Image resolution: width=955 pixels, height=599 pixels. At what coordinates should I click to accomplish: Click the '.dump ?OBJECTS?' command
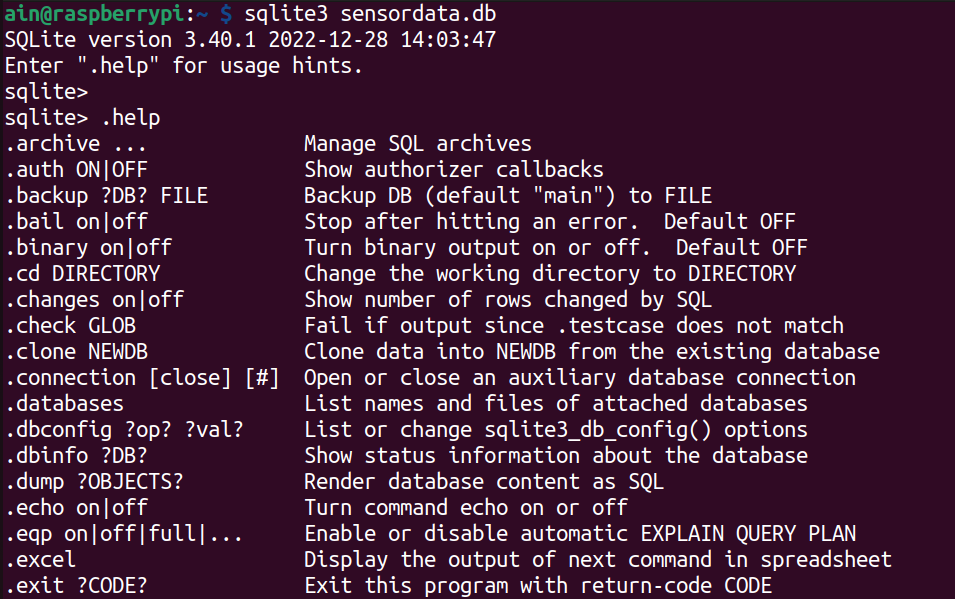(94, 482)
